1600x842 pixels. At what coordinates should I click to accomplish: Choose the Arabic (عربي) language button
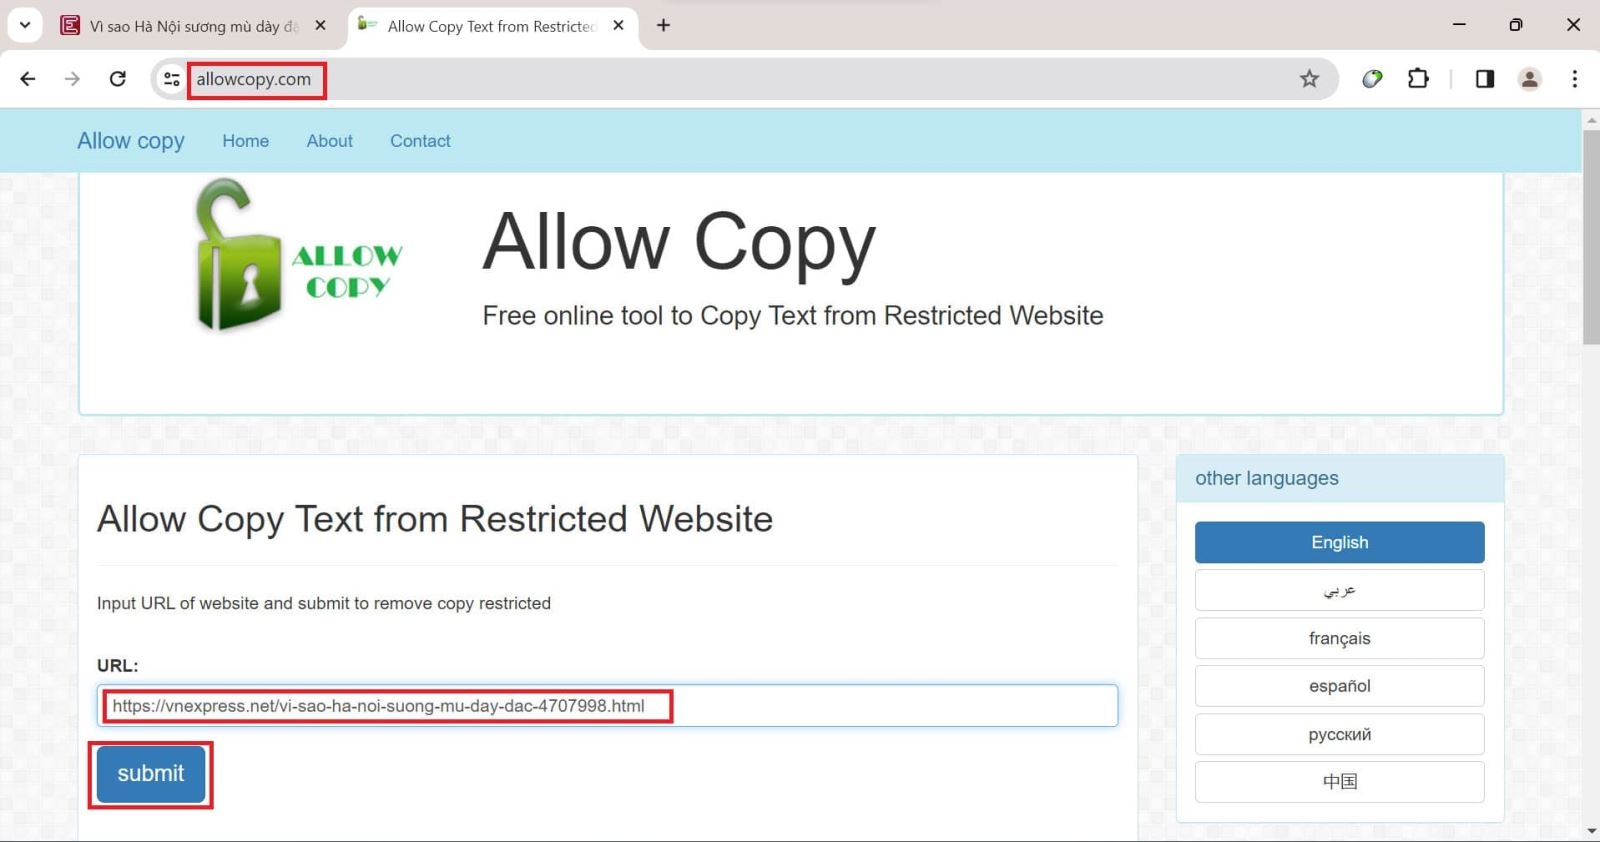1339,590
